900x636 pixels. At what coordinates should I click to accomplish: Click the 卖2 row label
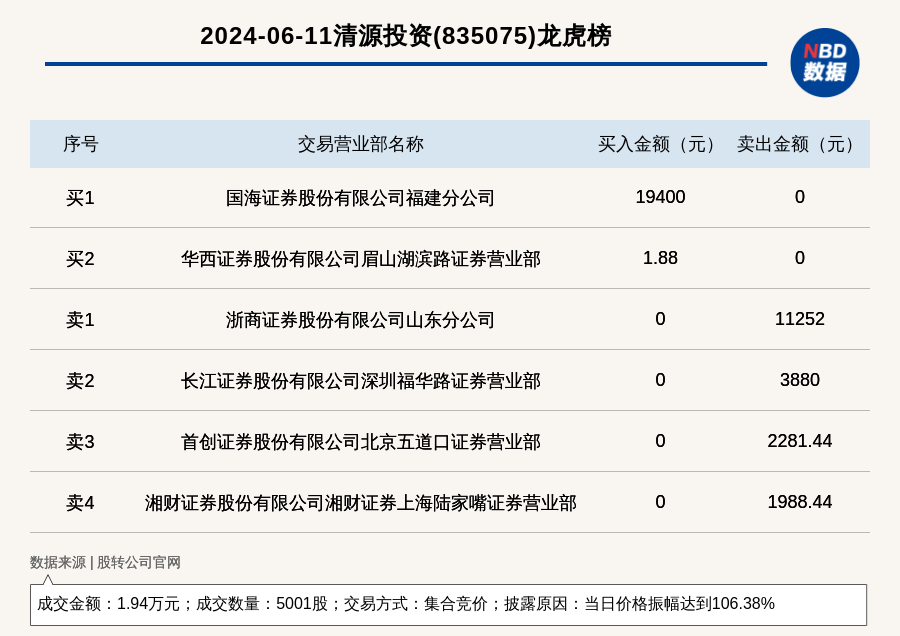pos(80,381)
